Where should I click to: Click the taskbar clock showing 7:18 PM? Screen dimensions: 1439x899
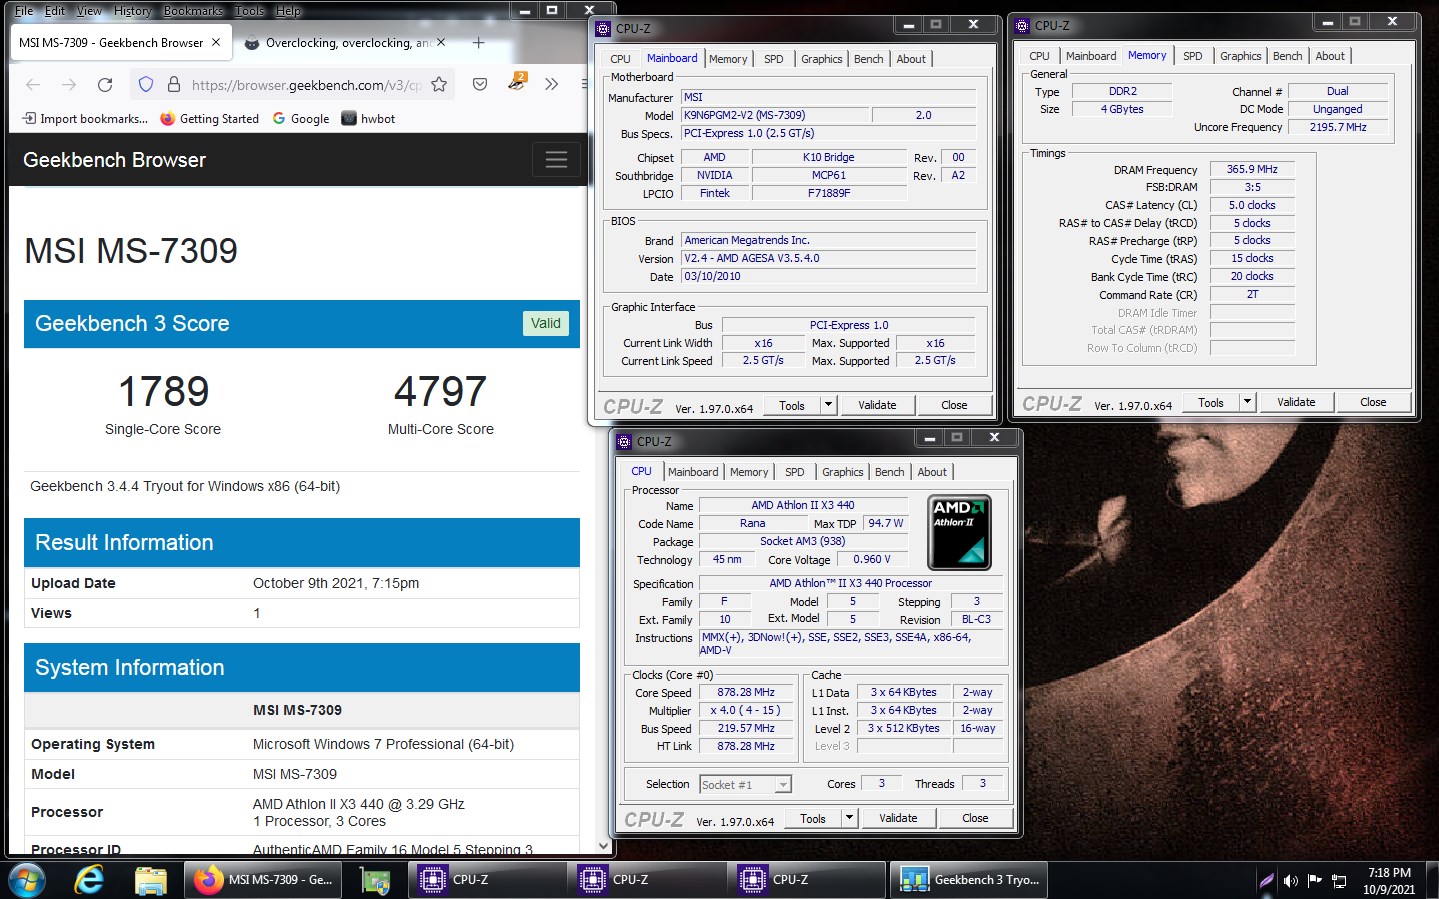pos(1389,881)
